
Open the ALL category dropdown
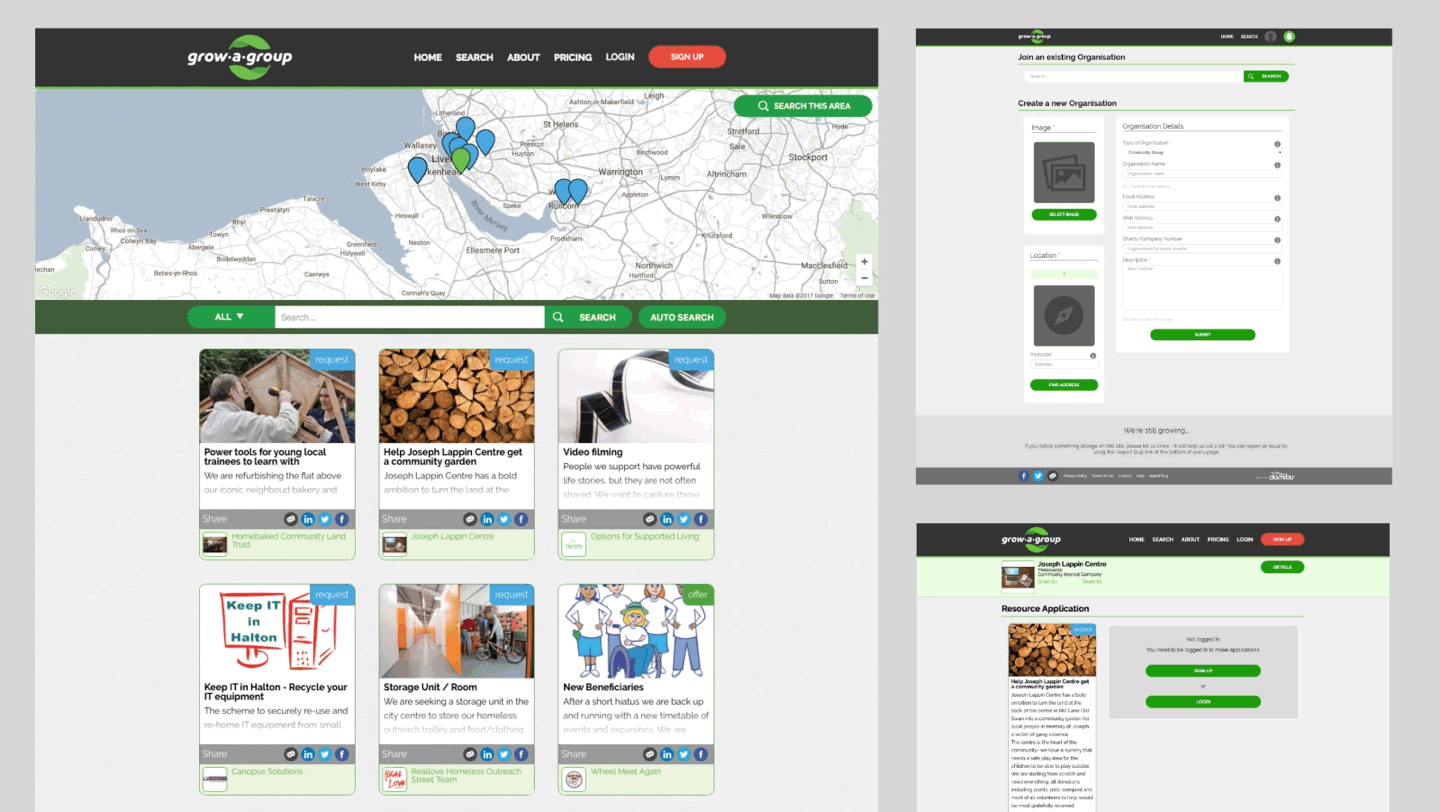tap(230, 317)
